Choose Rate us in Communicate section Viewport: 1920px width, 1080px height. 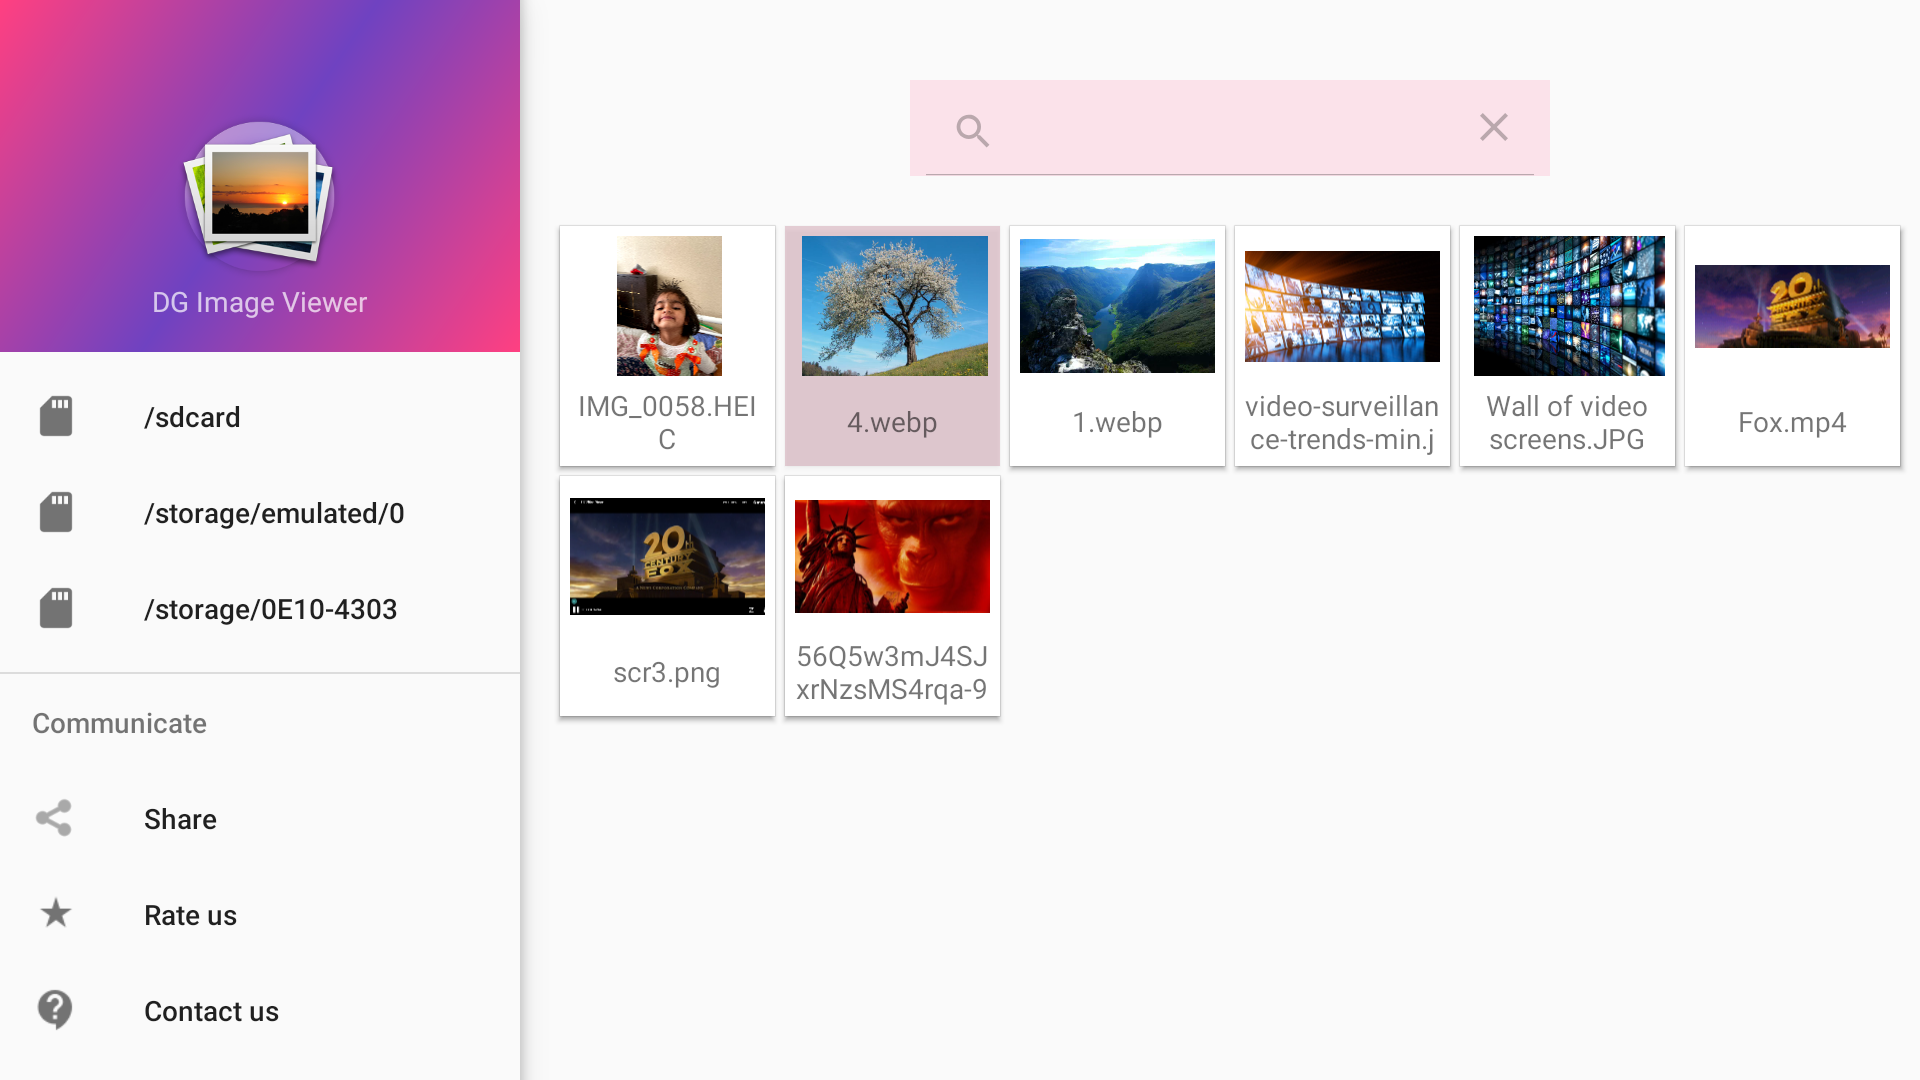click(260, 915)
